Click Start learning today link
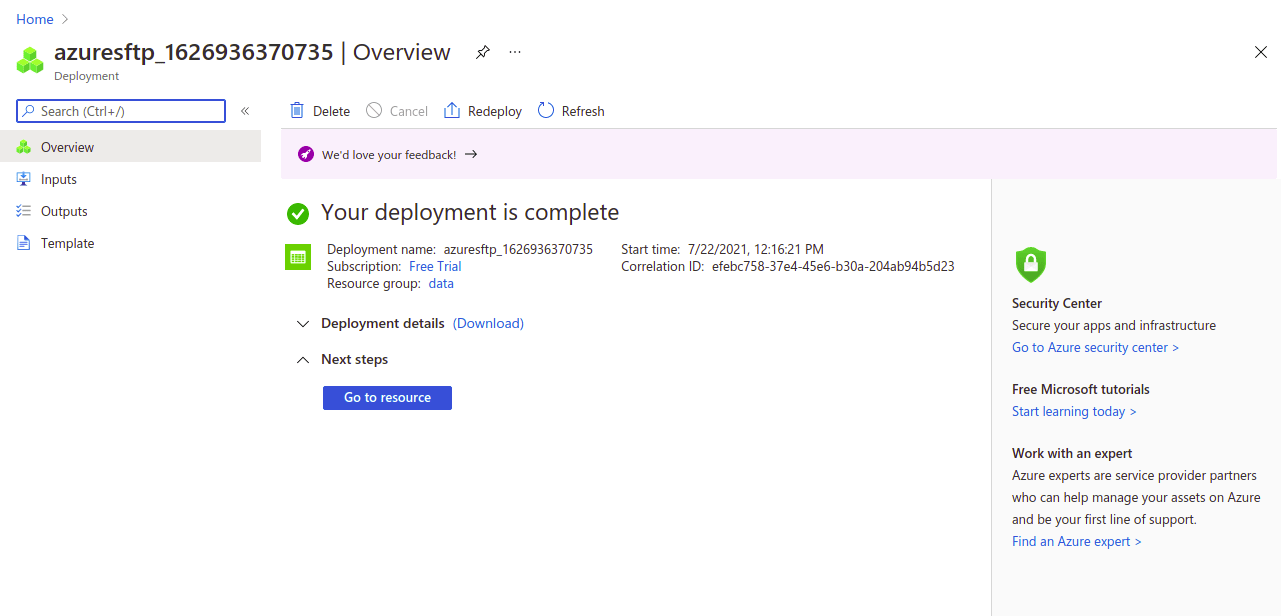 [x=1074, y=411]
